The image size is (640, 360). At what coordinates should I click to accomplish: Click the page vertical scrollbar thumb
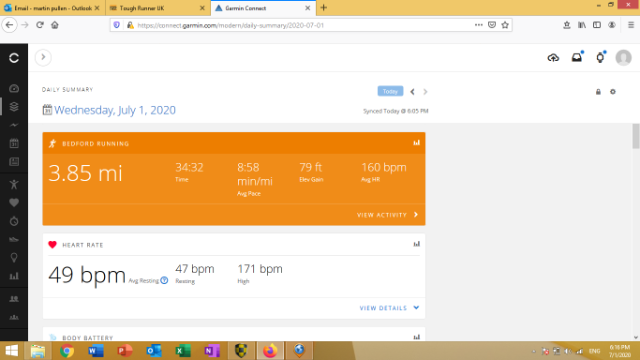click(x=636, y=136)
